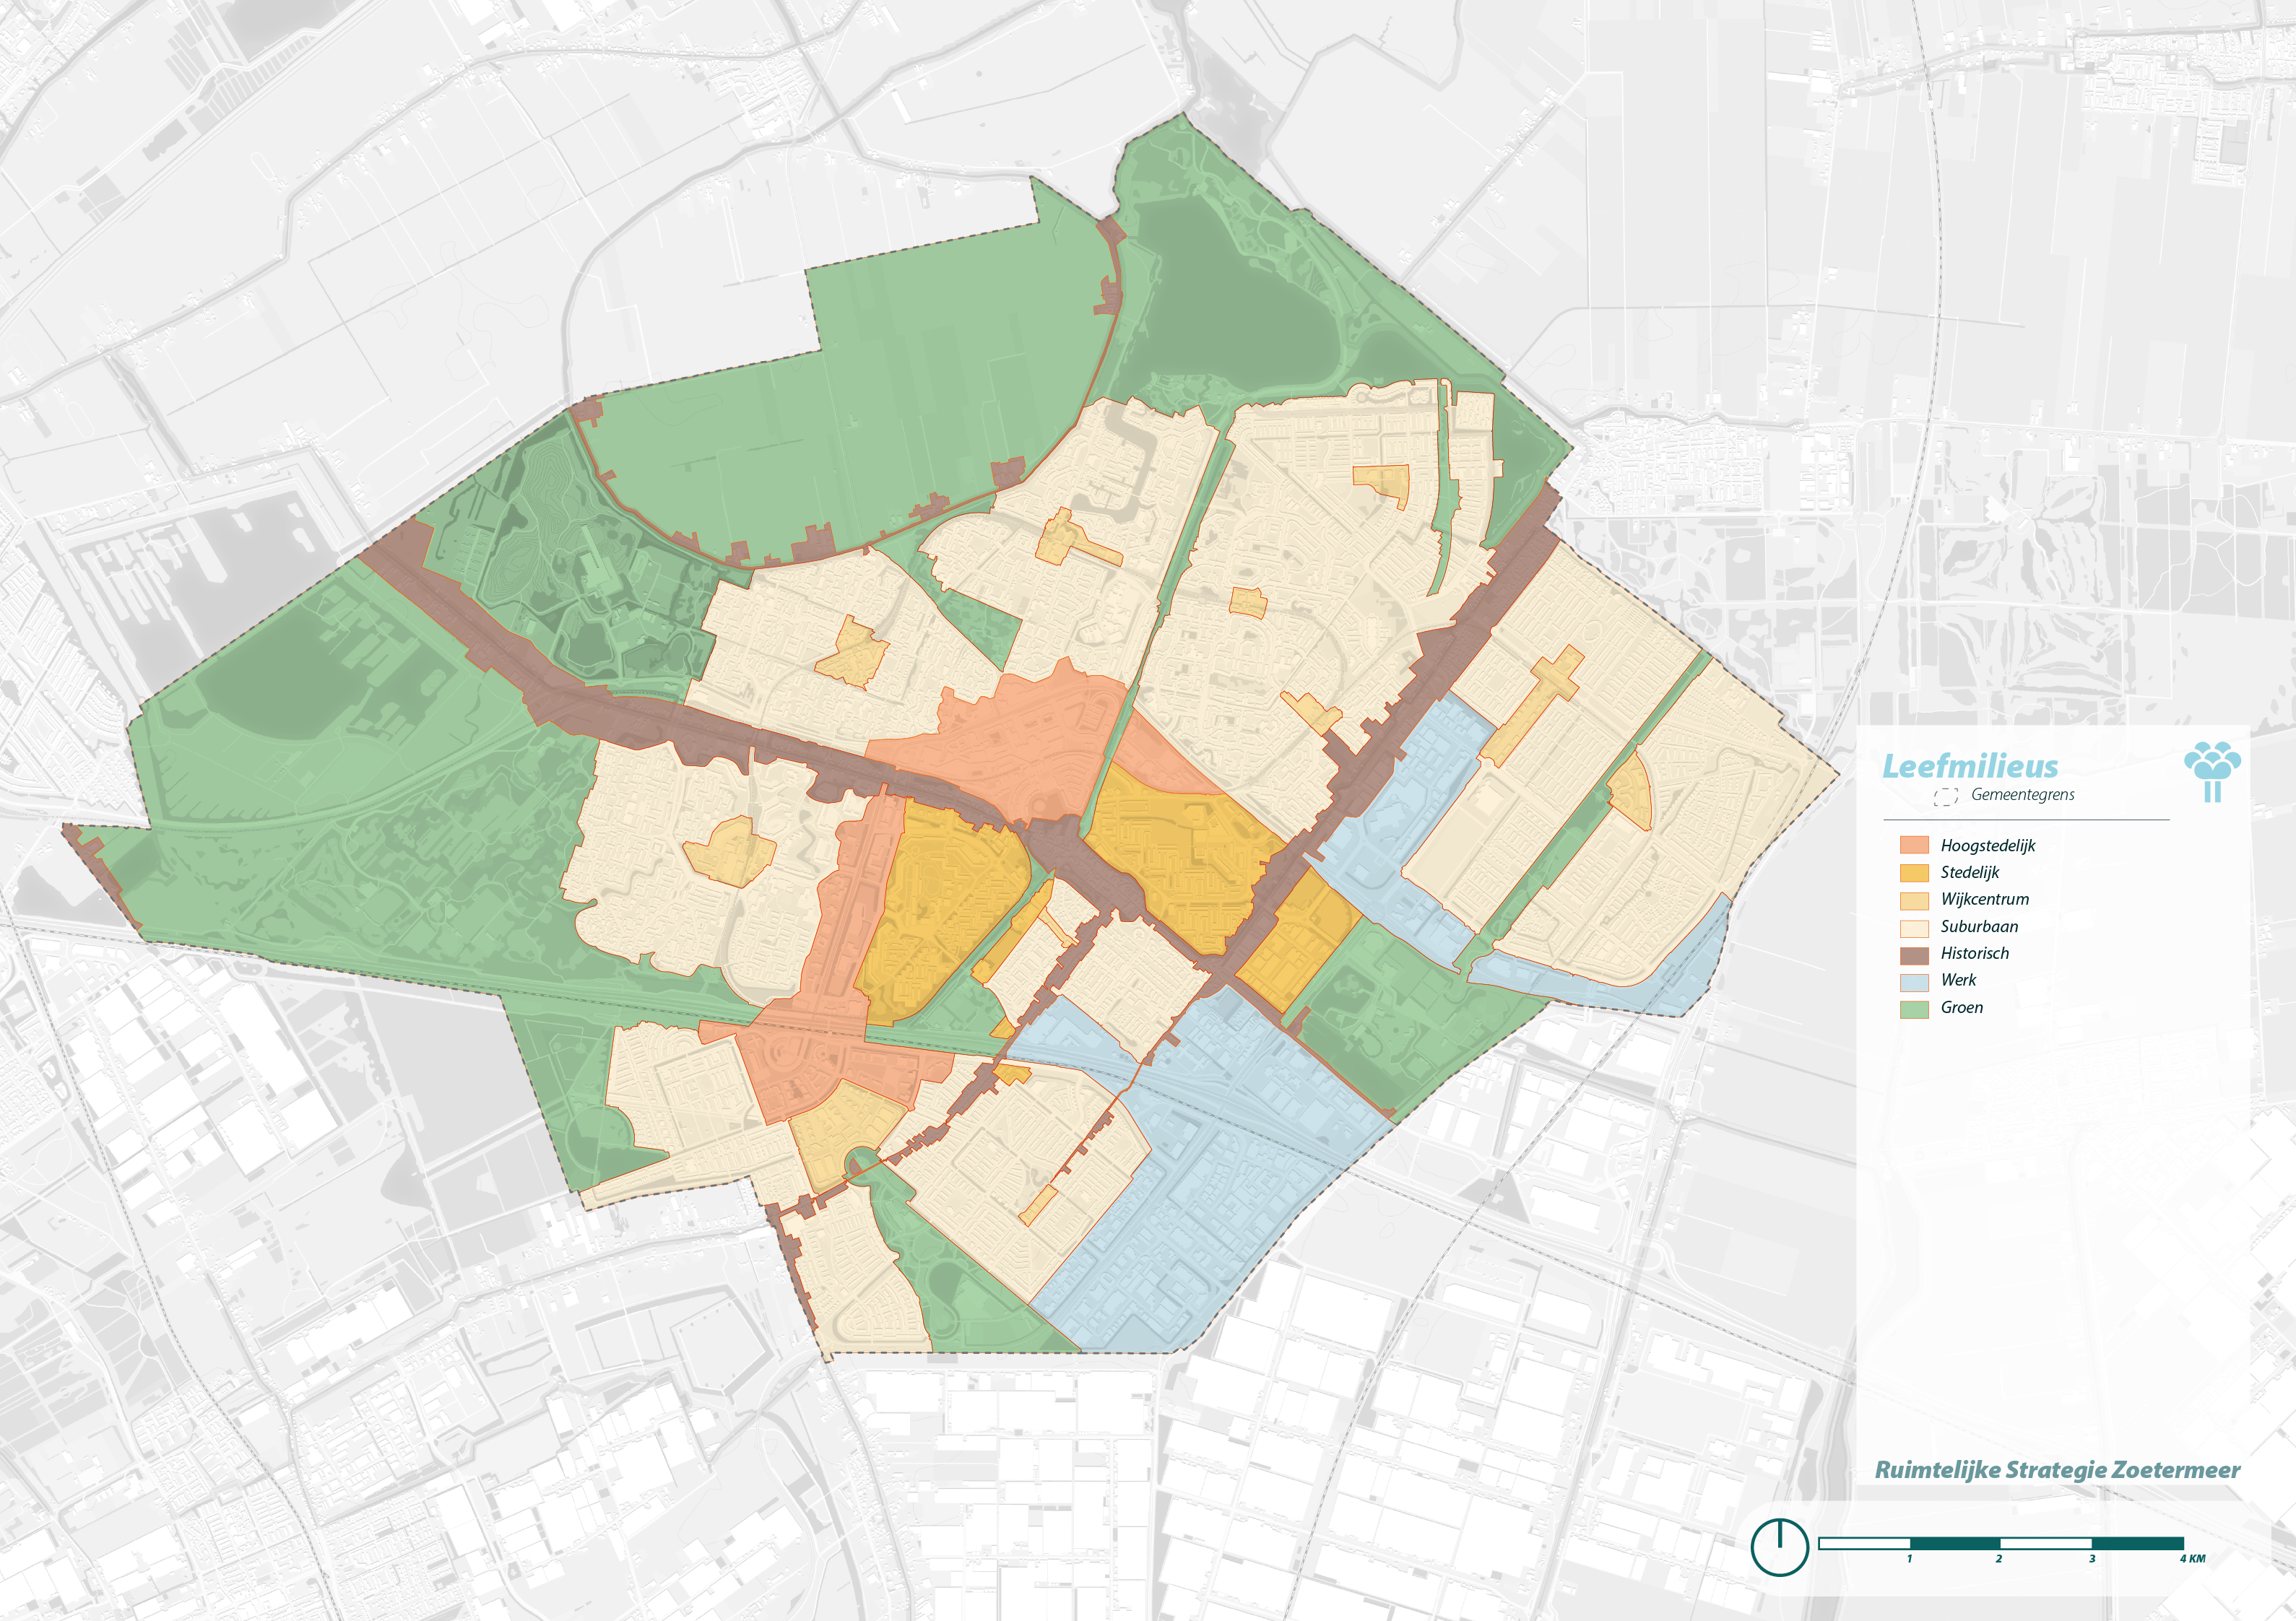Viewport: 2296px width, 1621px height.
Task: Click the north compass circle icon
Action: pyautogui.click(x=1779, y=1546)
